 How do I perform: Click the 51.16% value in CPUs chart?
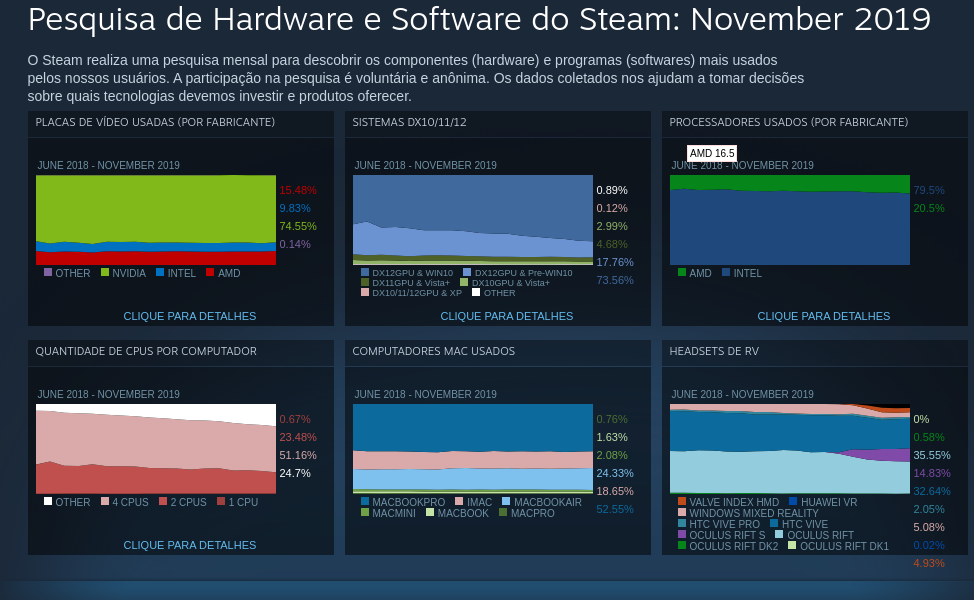298,455
